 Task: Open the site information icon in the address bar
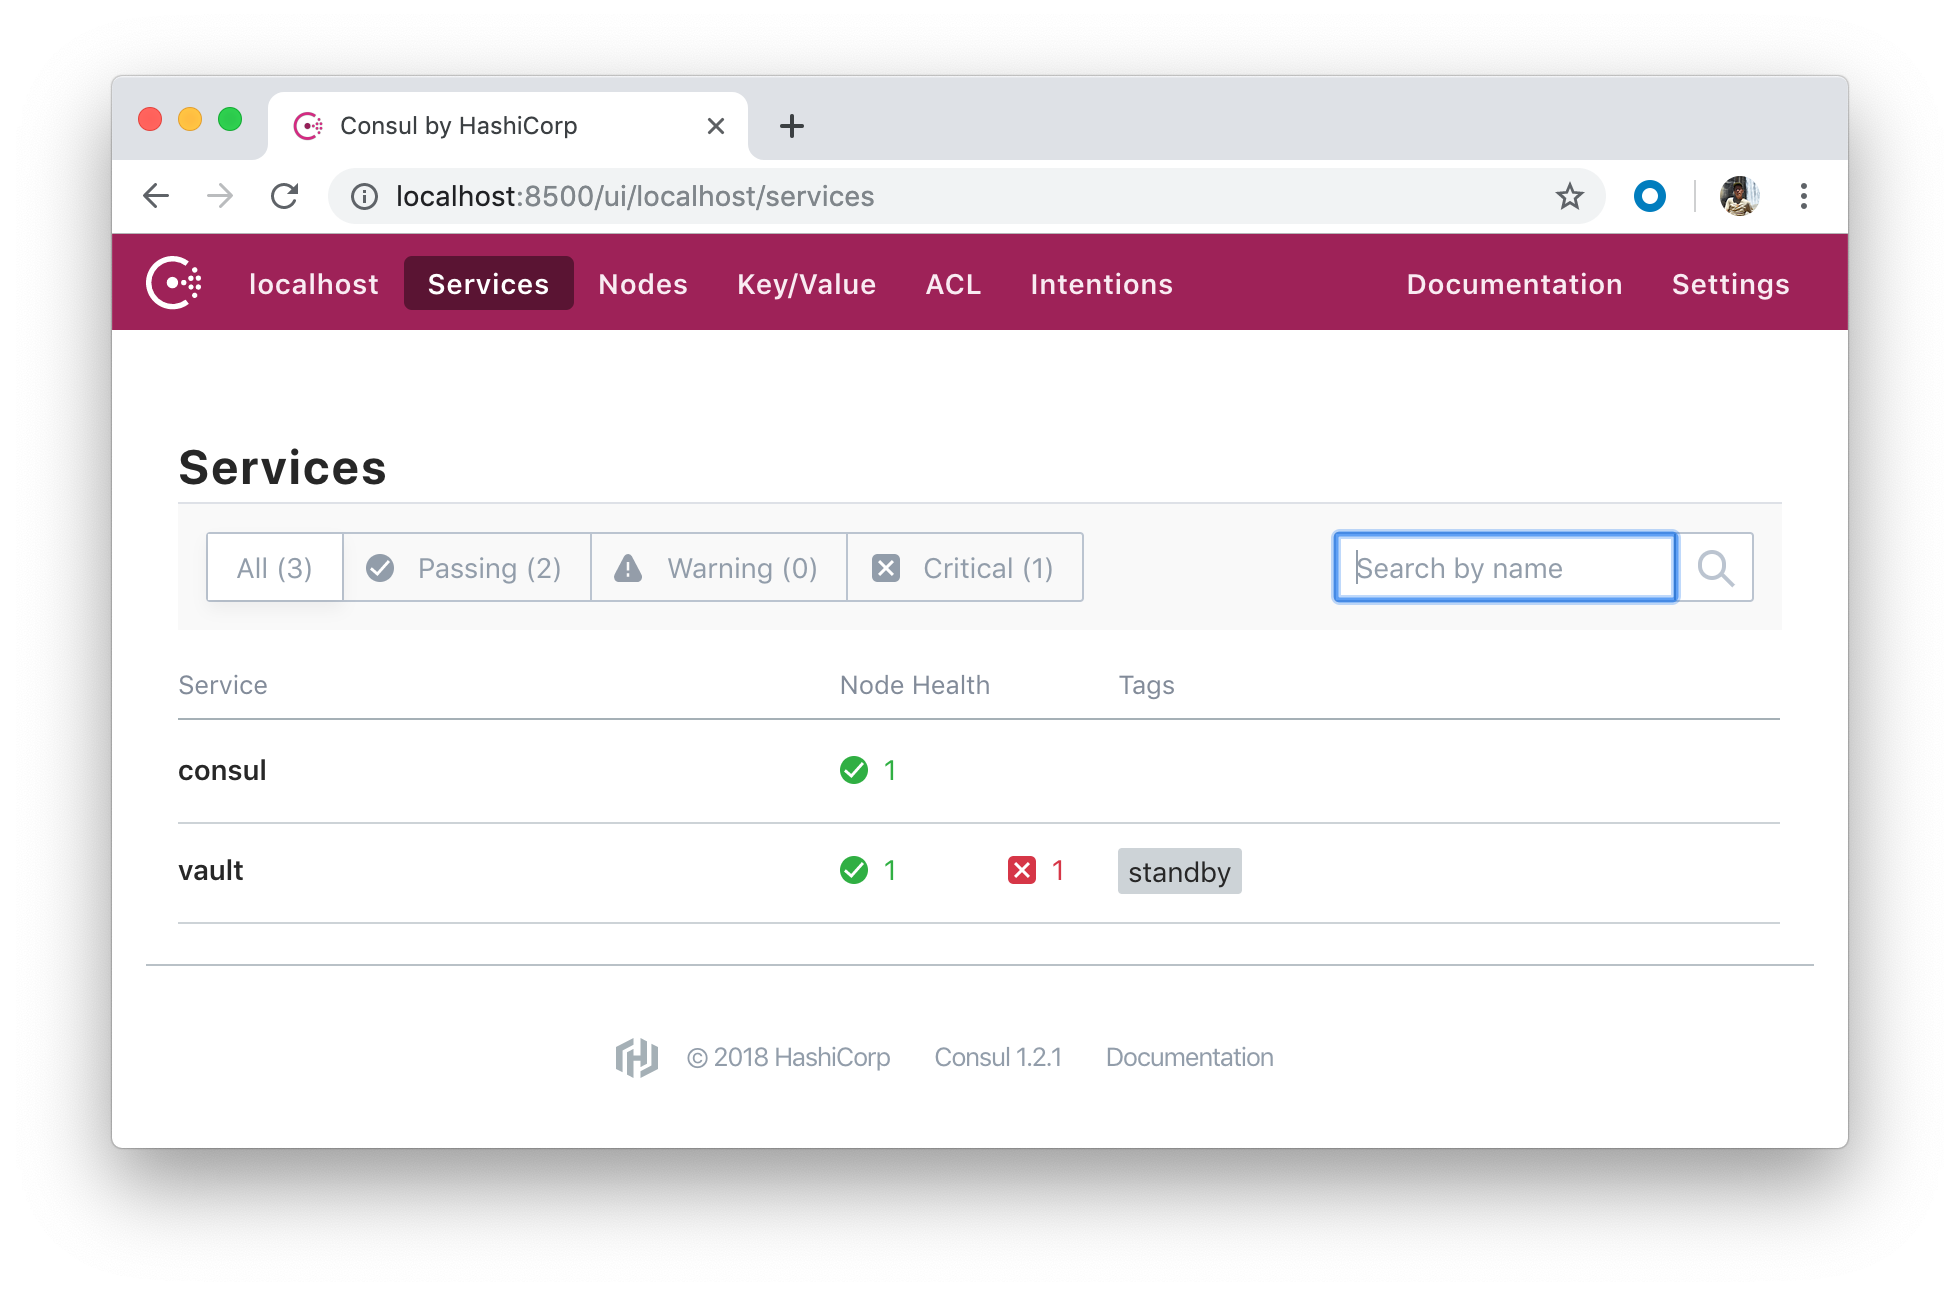point(364,197)
